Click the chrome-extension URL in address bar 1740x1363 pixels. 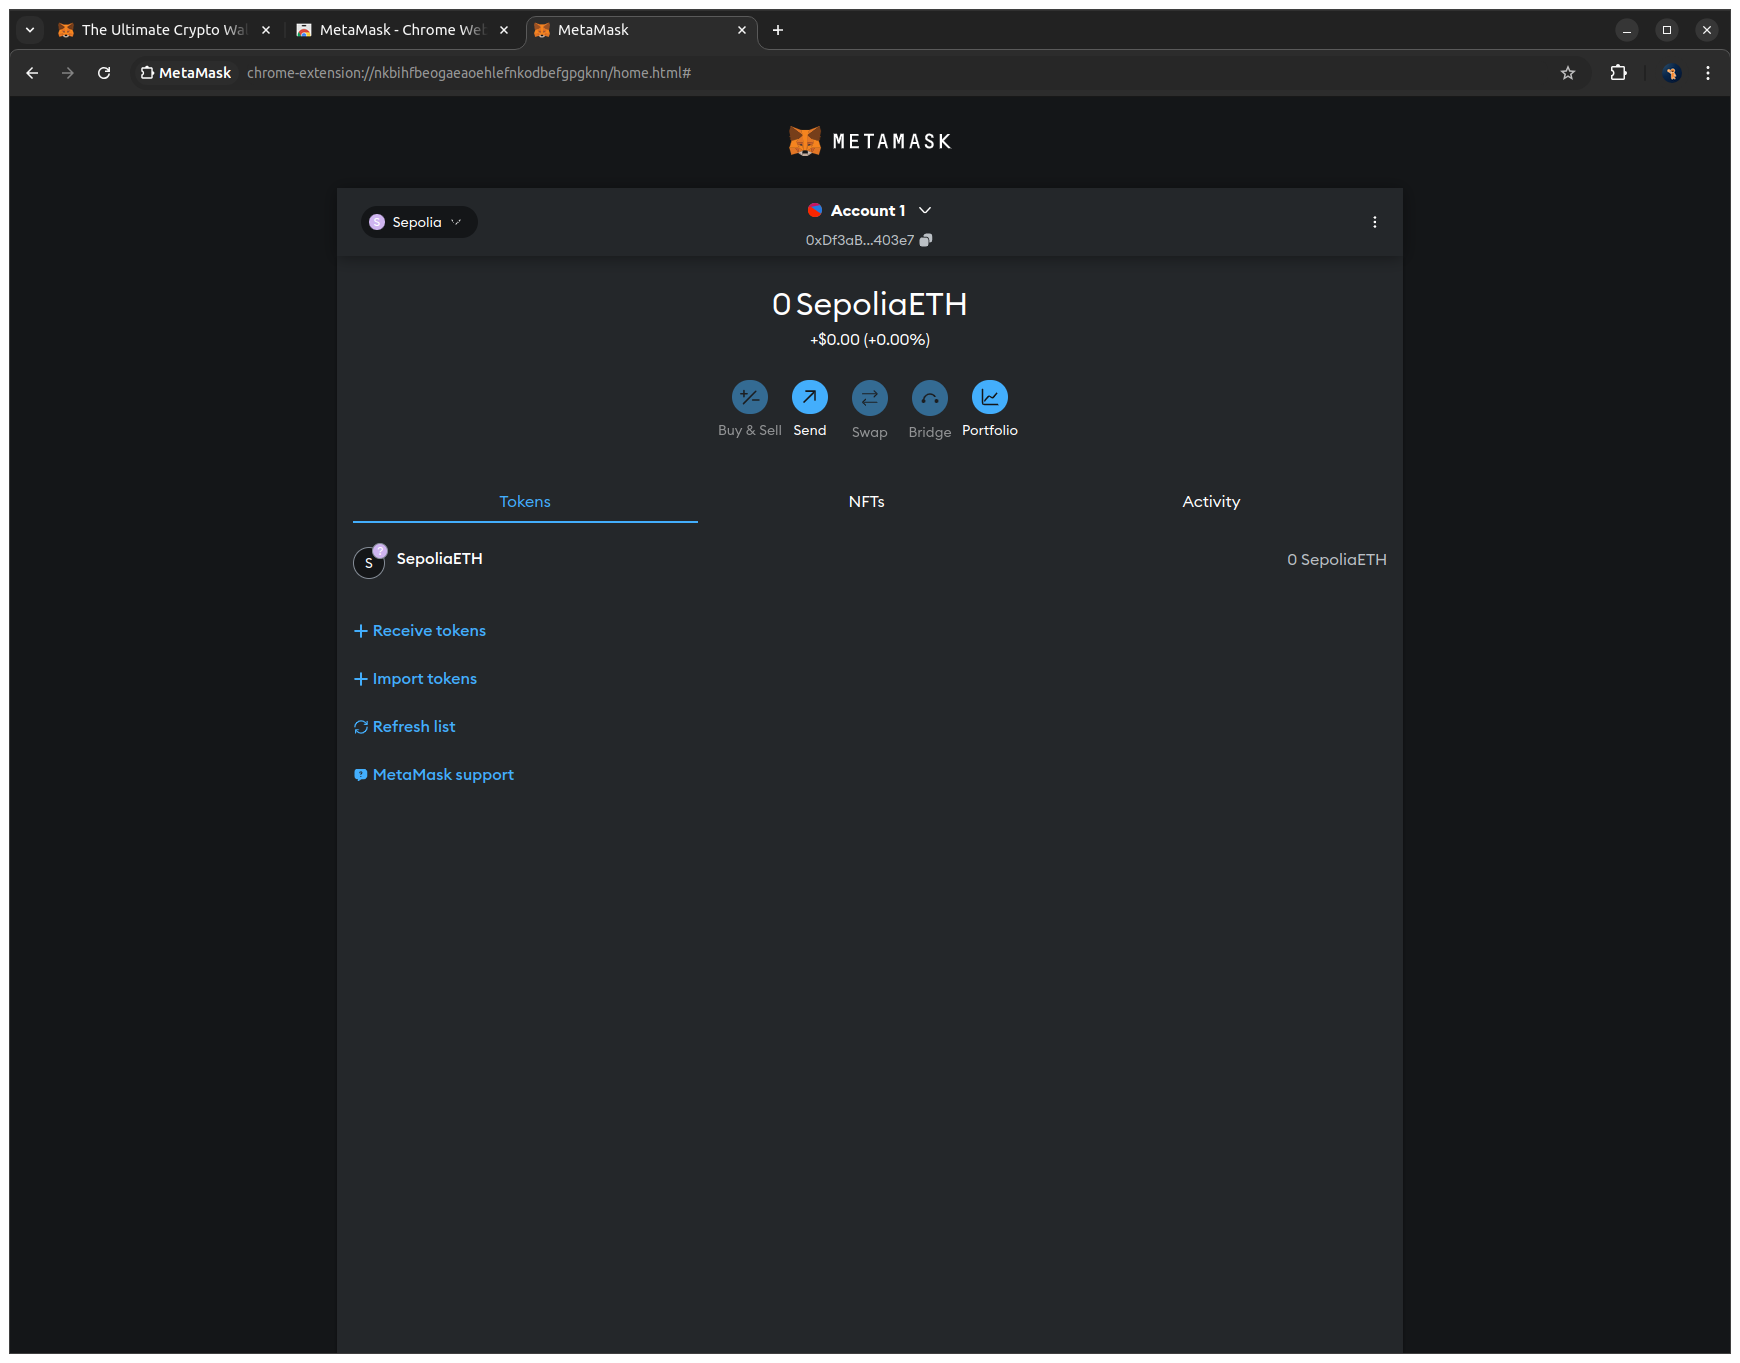(469, 73)
